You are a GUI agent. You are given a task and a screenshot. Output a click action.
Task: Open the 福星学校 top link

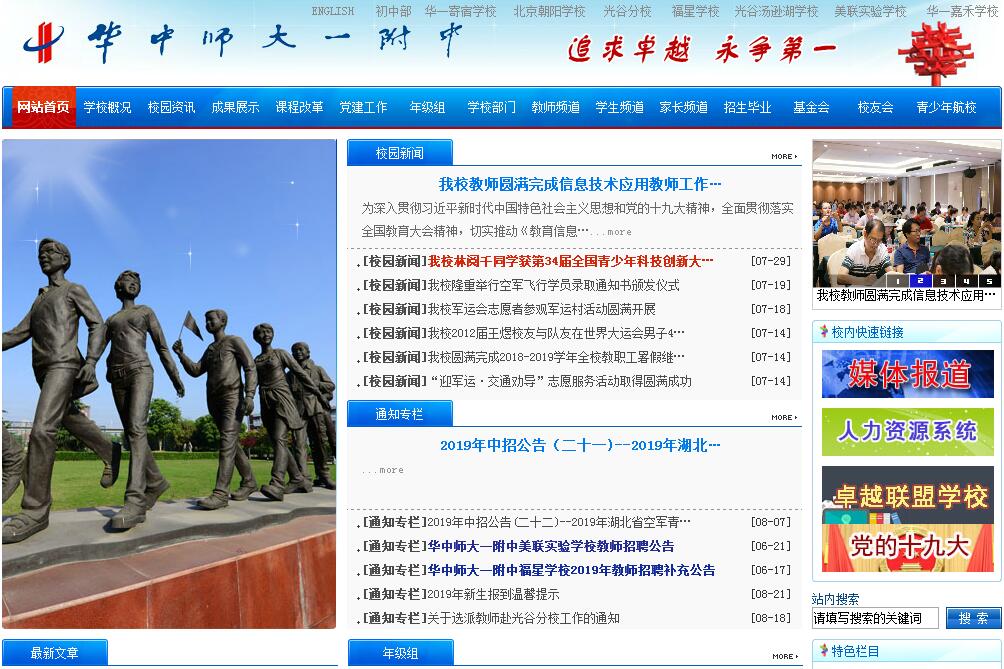pos(695,11)
